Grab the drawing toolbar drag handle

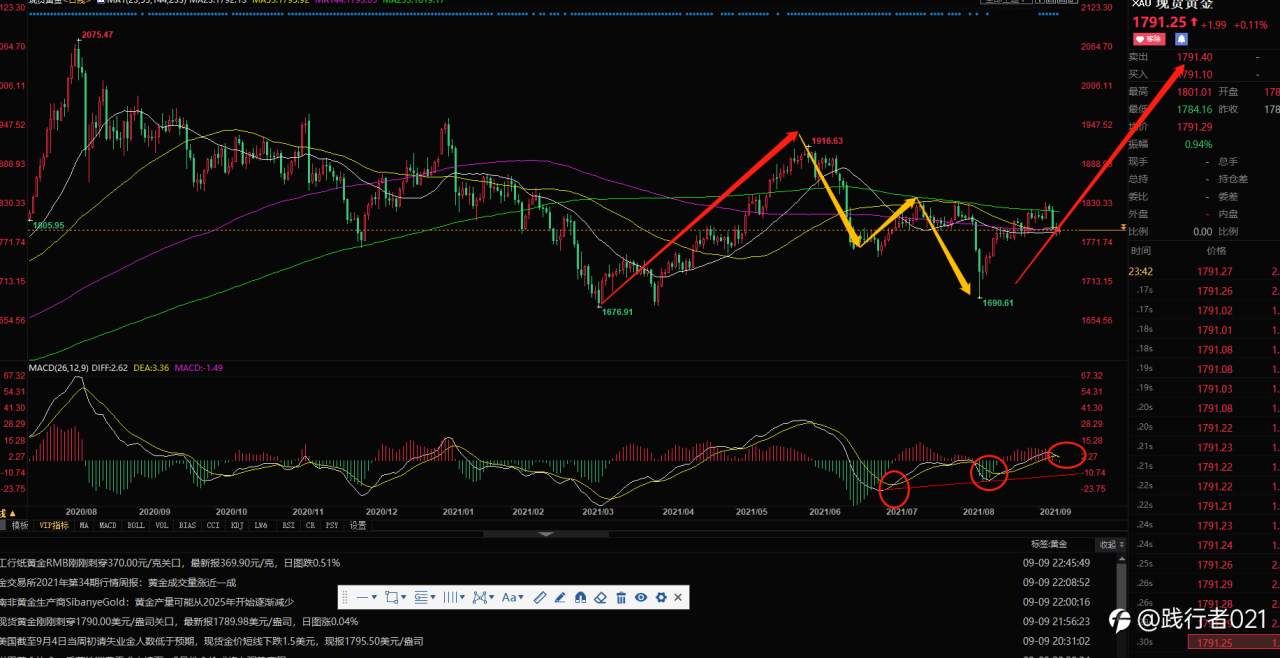pyautogui.click(x=345, y=597)
